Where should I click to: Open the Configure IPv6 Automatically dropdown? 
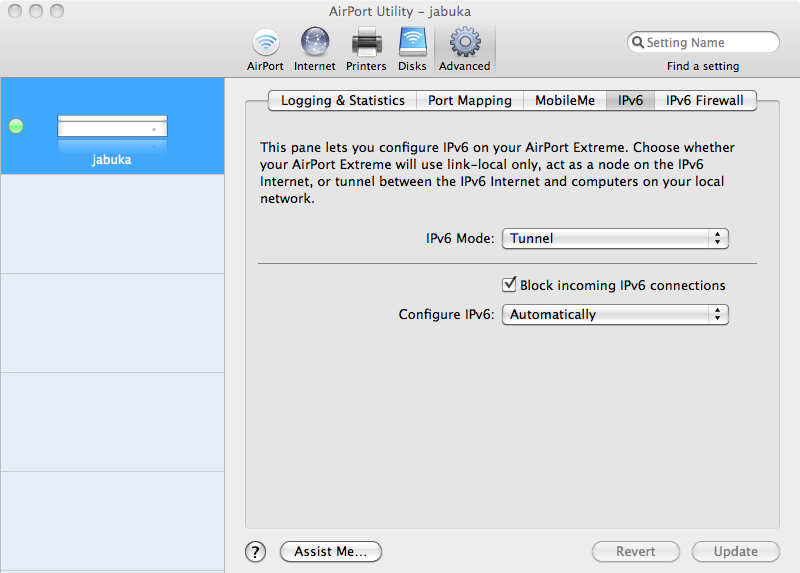coord(615,314)
